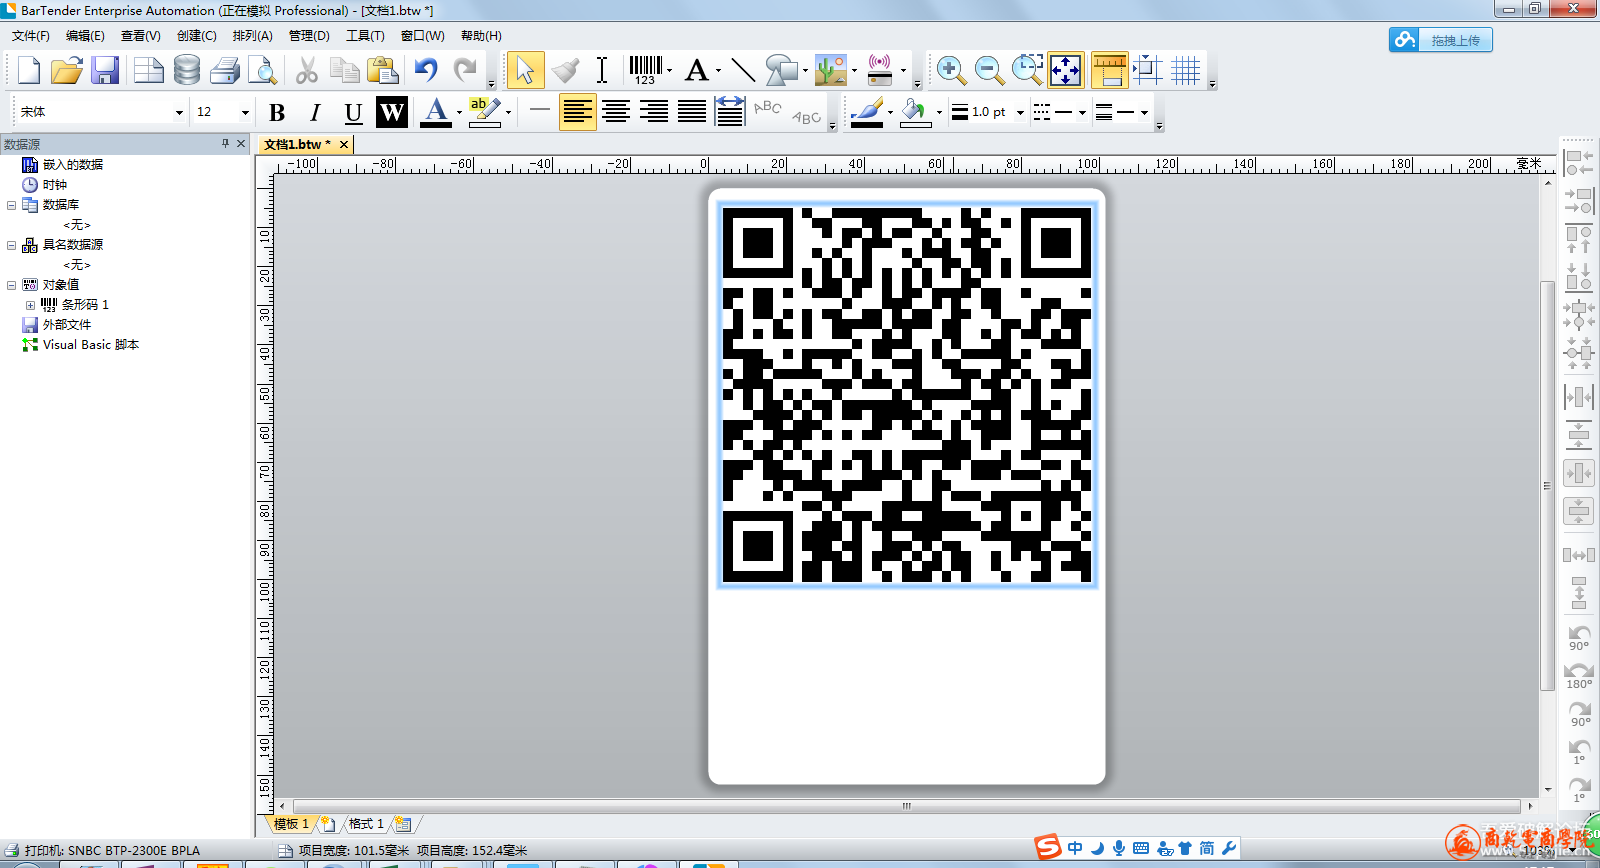This screenshot has height=868, width=1600.
Task: Create a new document with the New icon
Action: [x=28, y=70]
